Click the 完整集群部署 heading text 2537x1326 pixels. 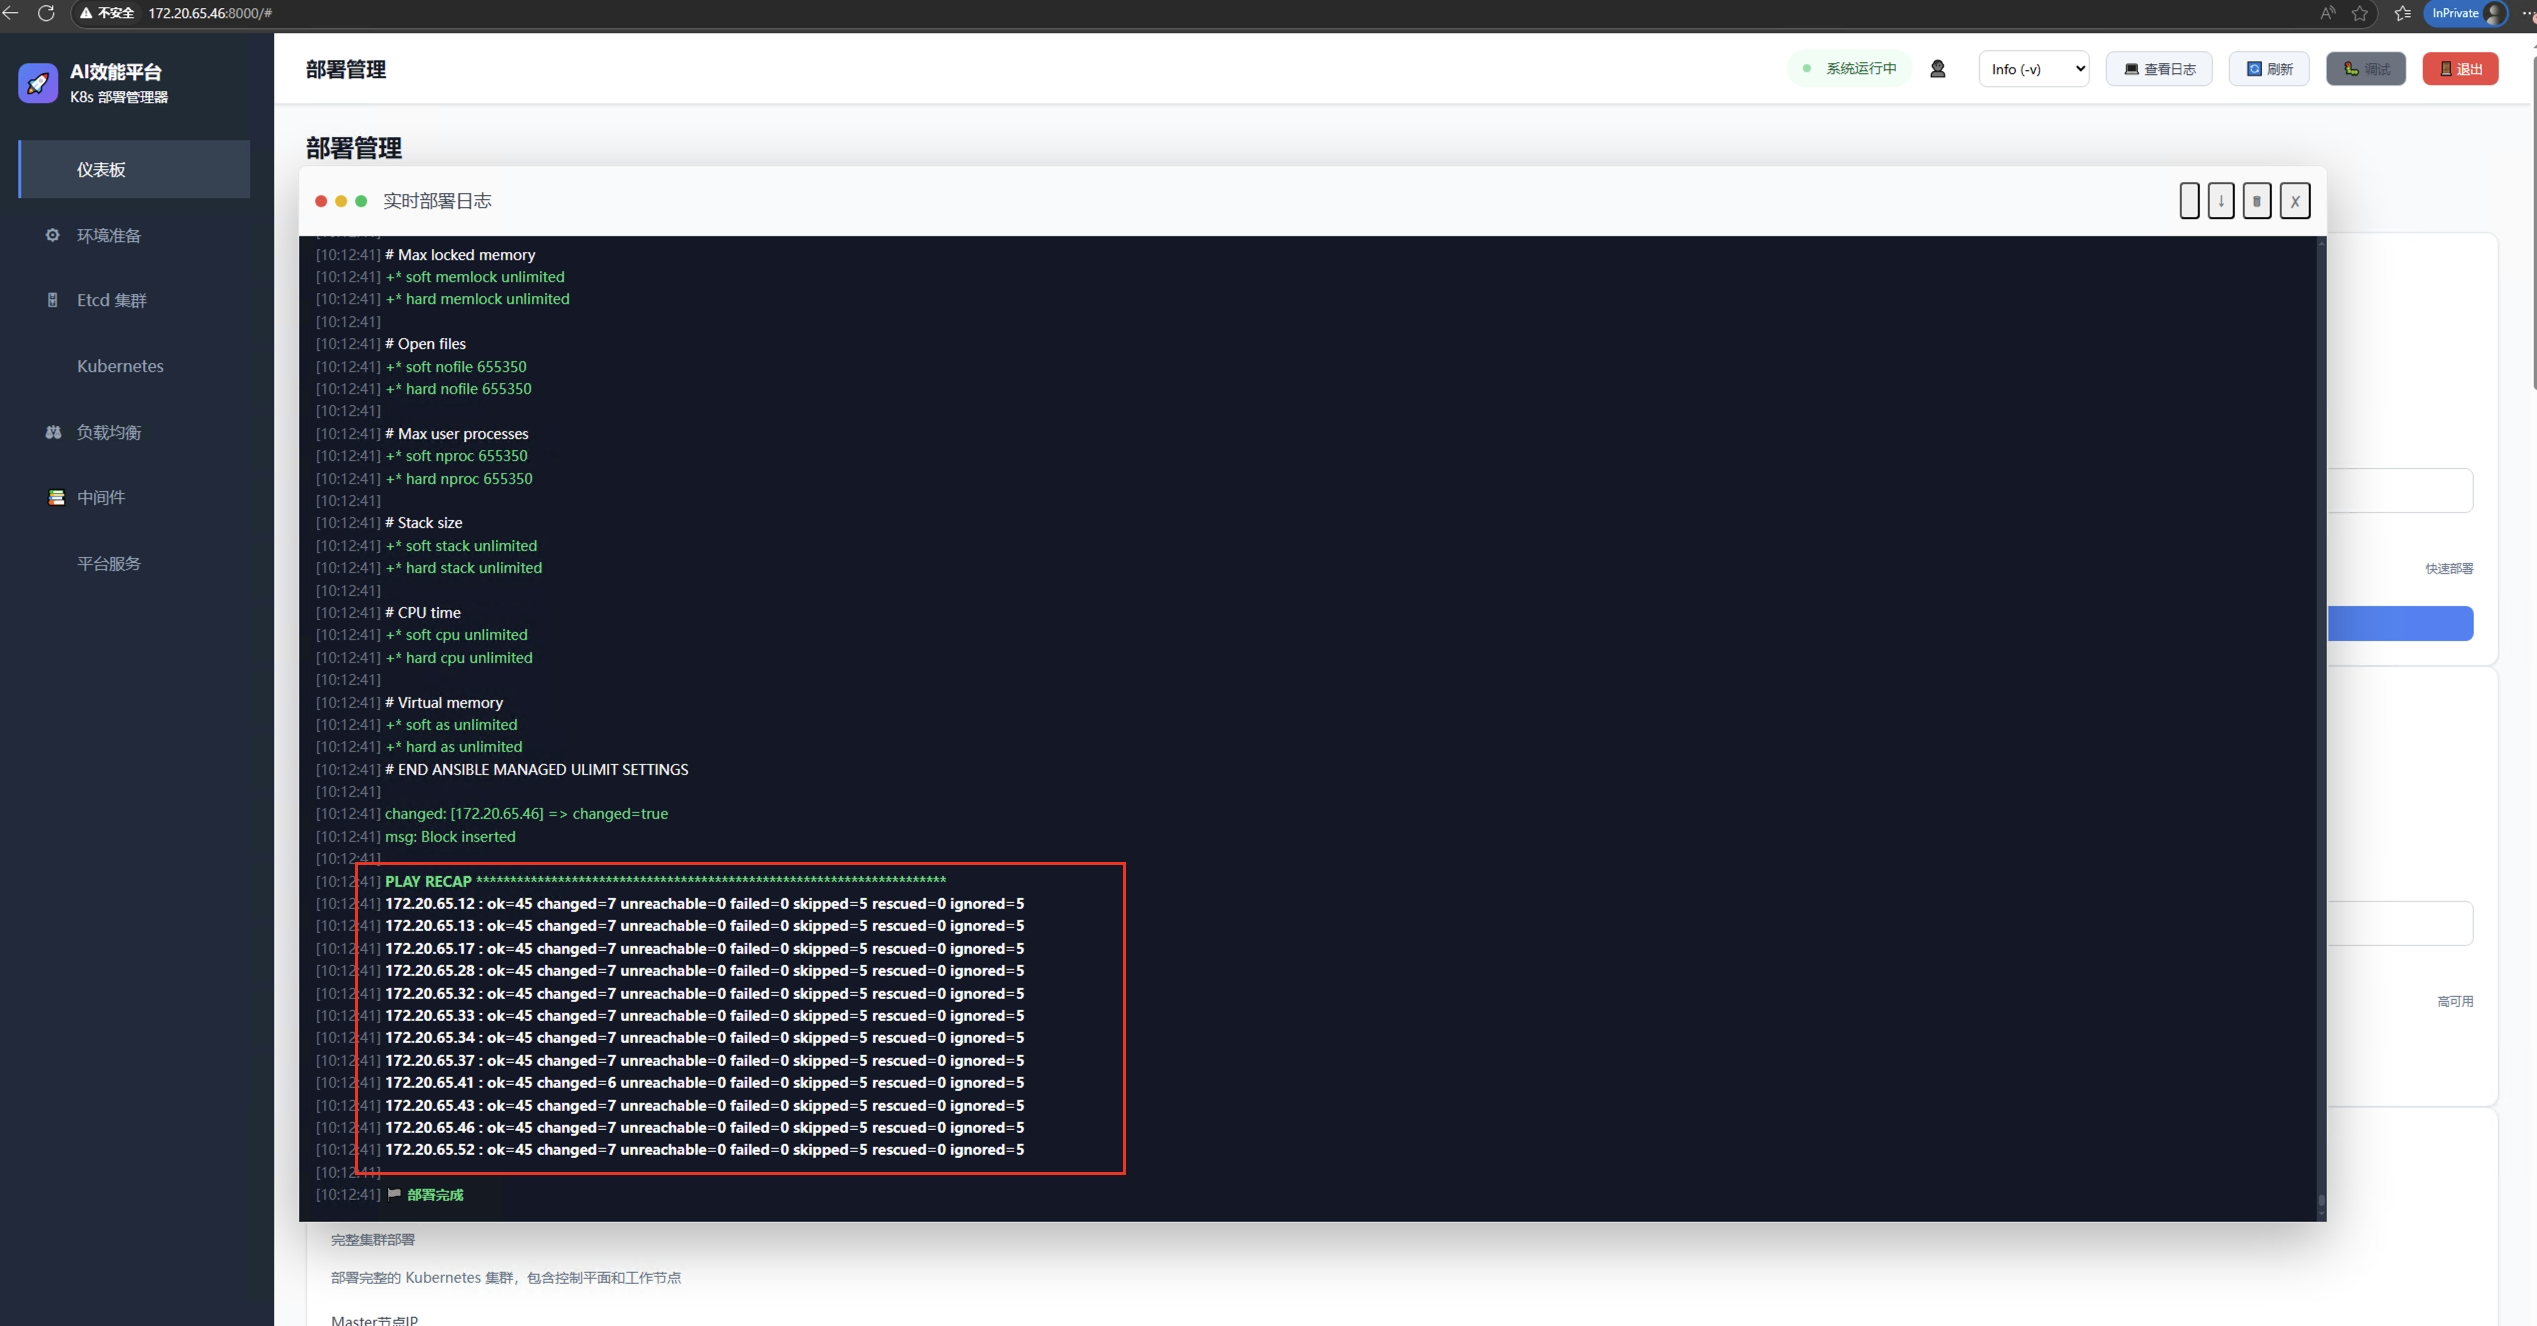click(373, 1239)
